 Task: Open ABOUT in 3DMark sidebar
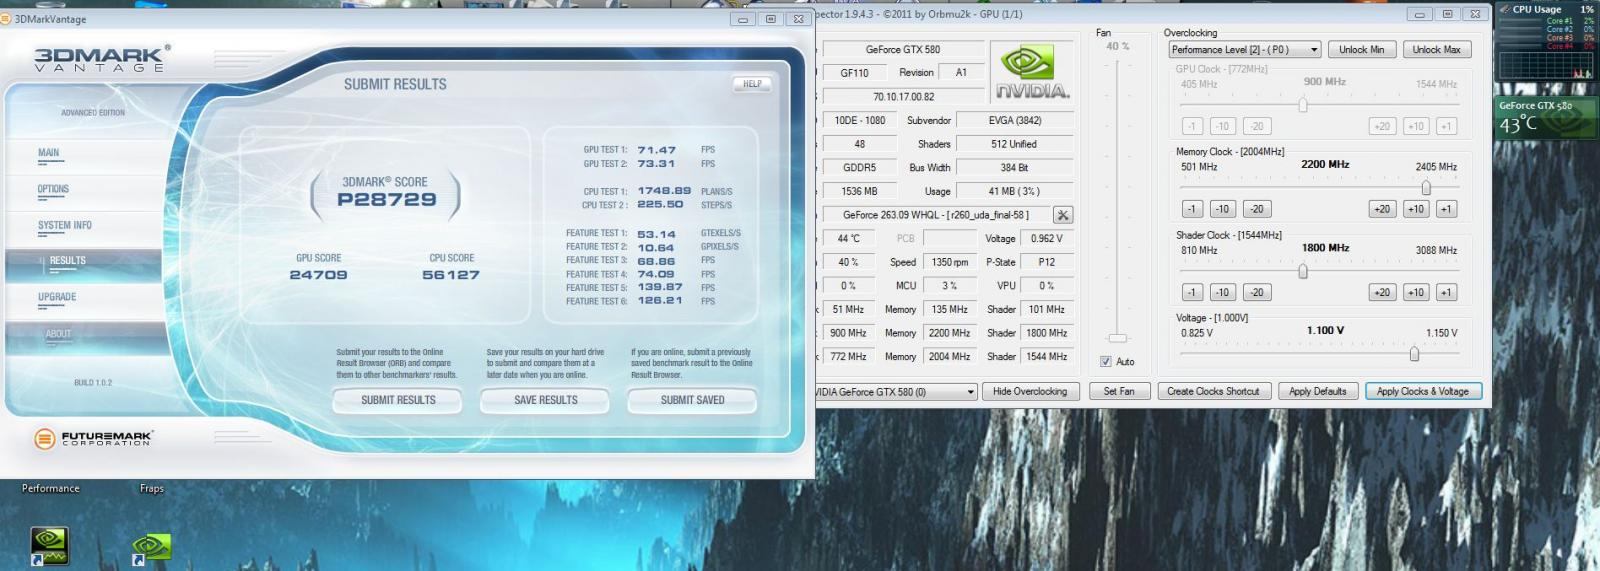(x=58, y=334)
